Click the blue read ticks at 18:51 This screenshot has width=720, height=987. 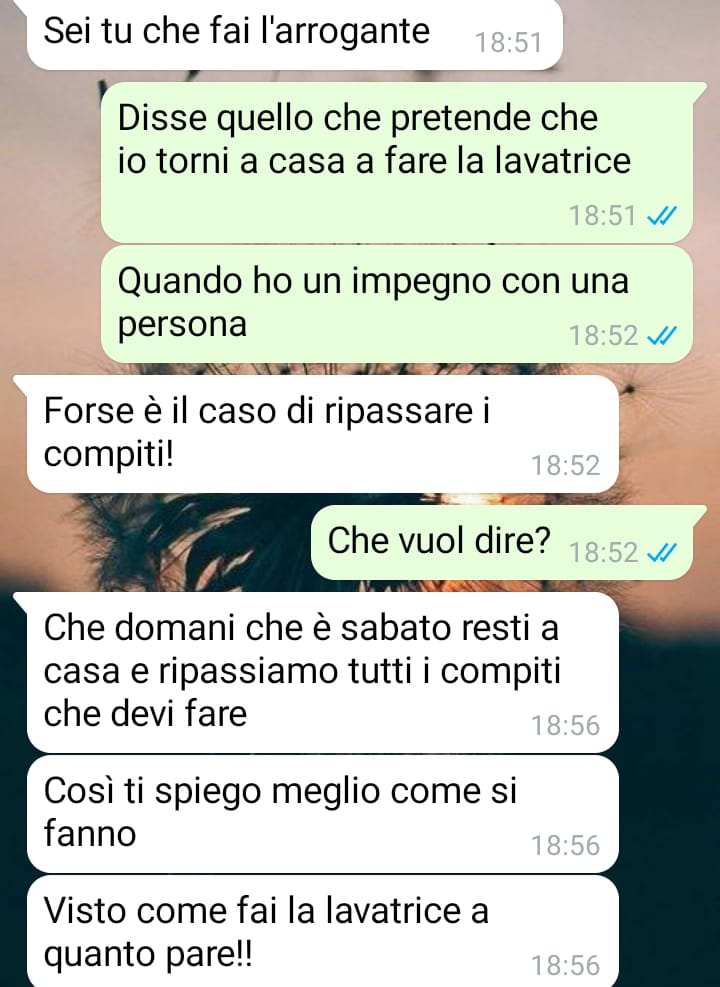tap(663, 216)
